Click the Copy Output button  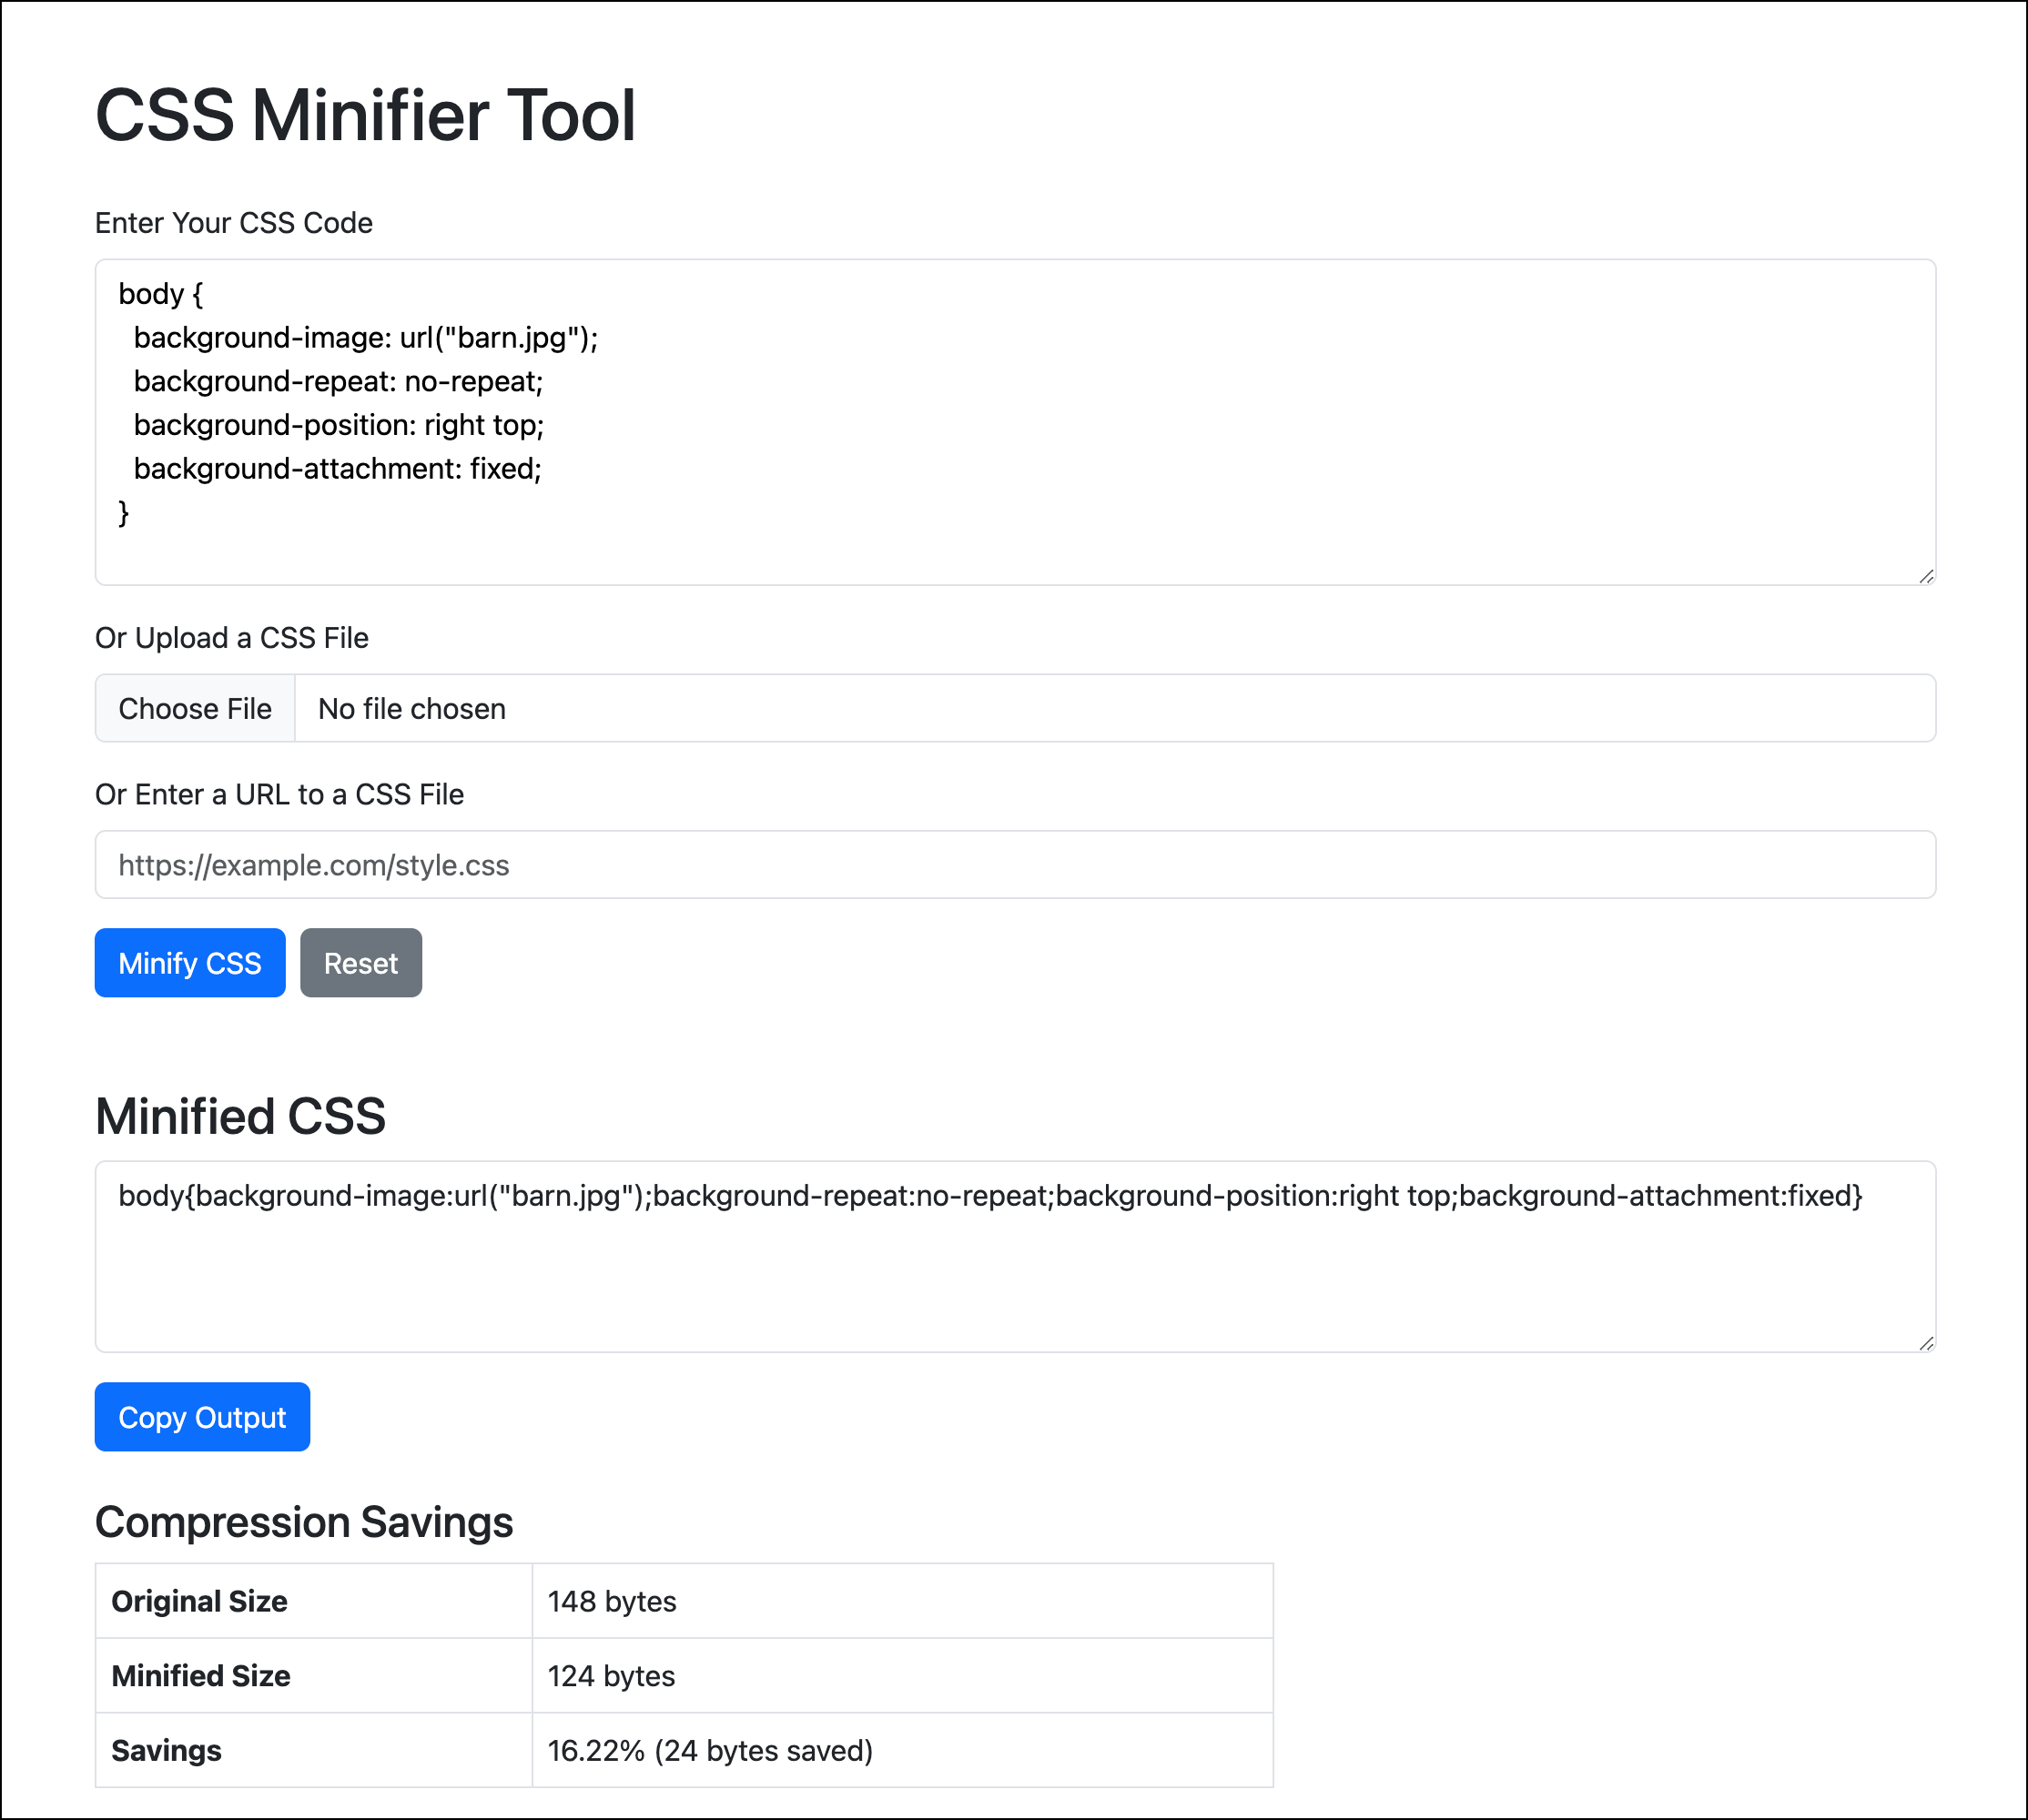point(201,1416)
